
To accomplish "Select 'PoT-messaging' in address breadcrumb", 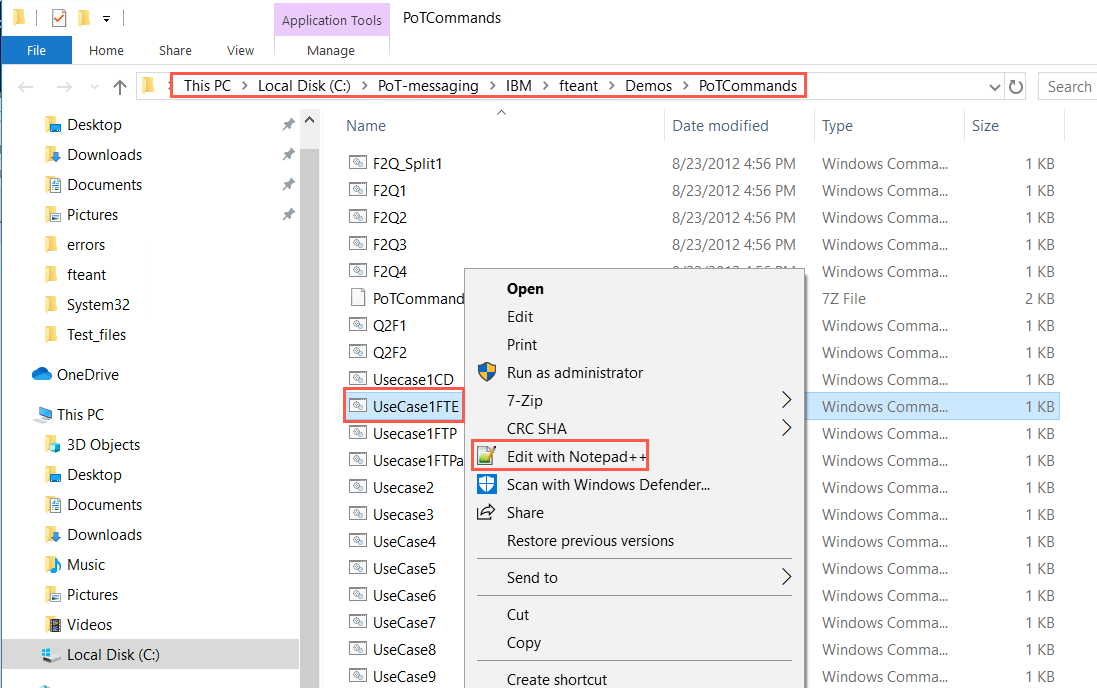I will coord(428,85).
